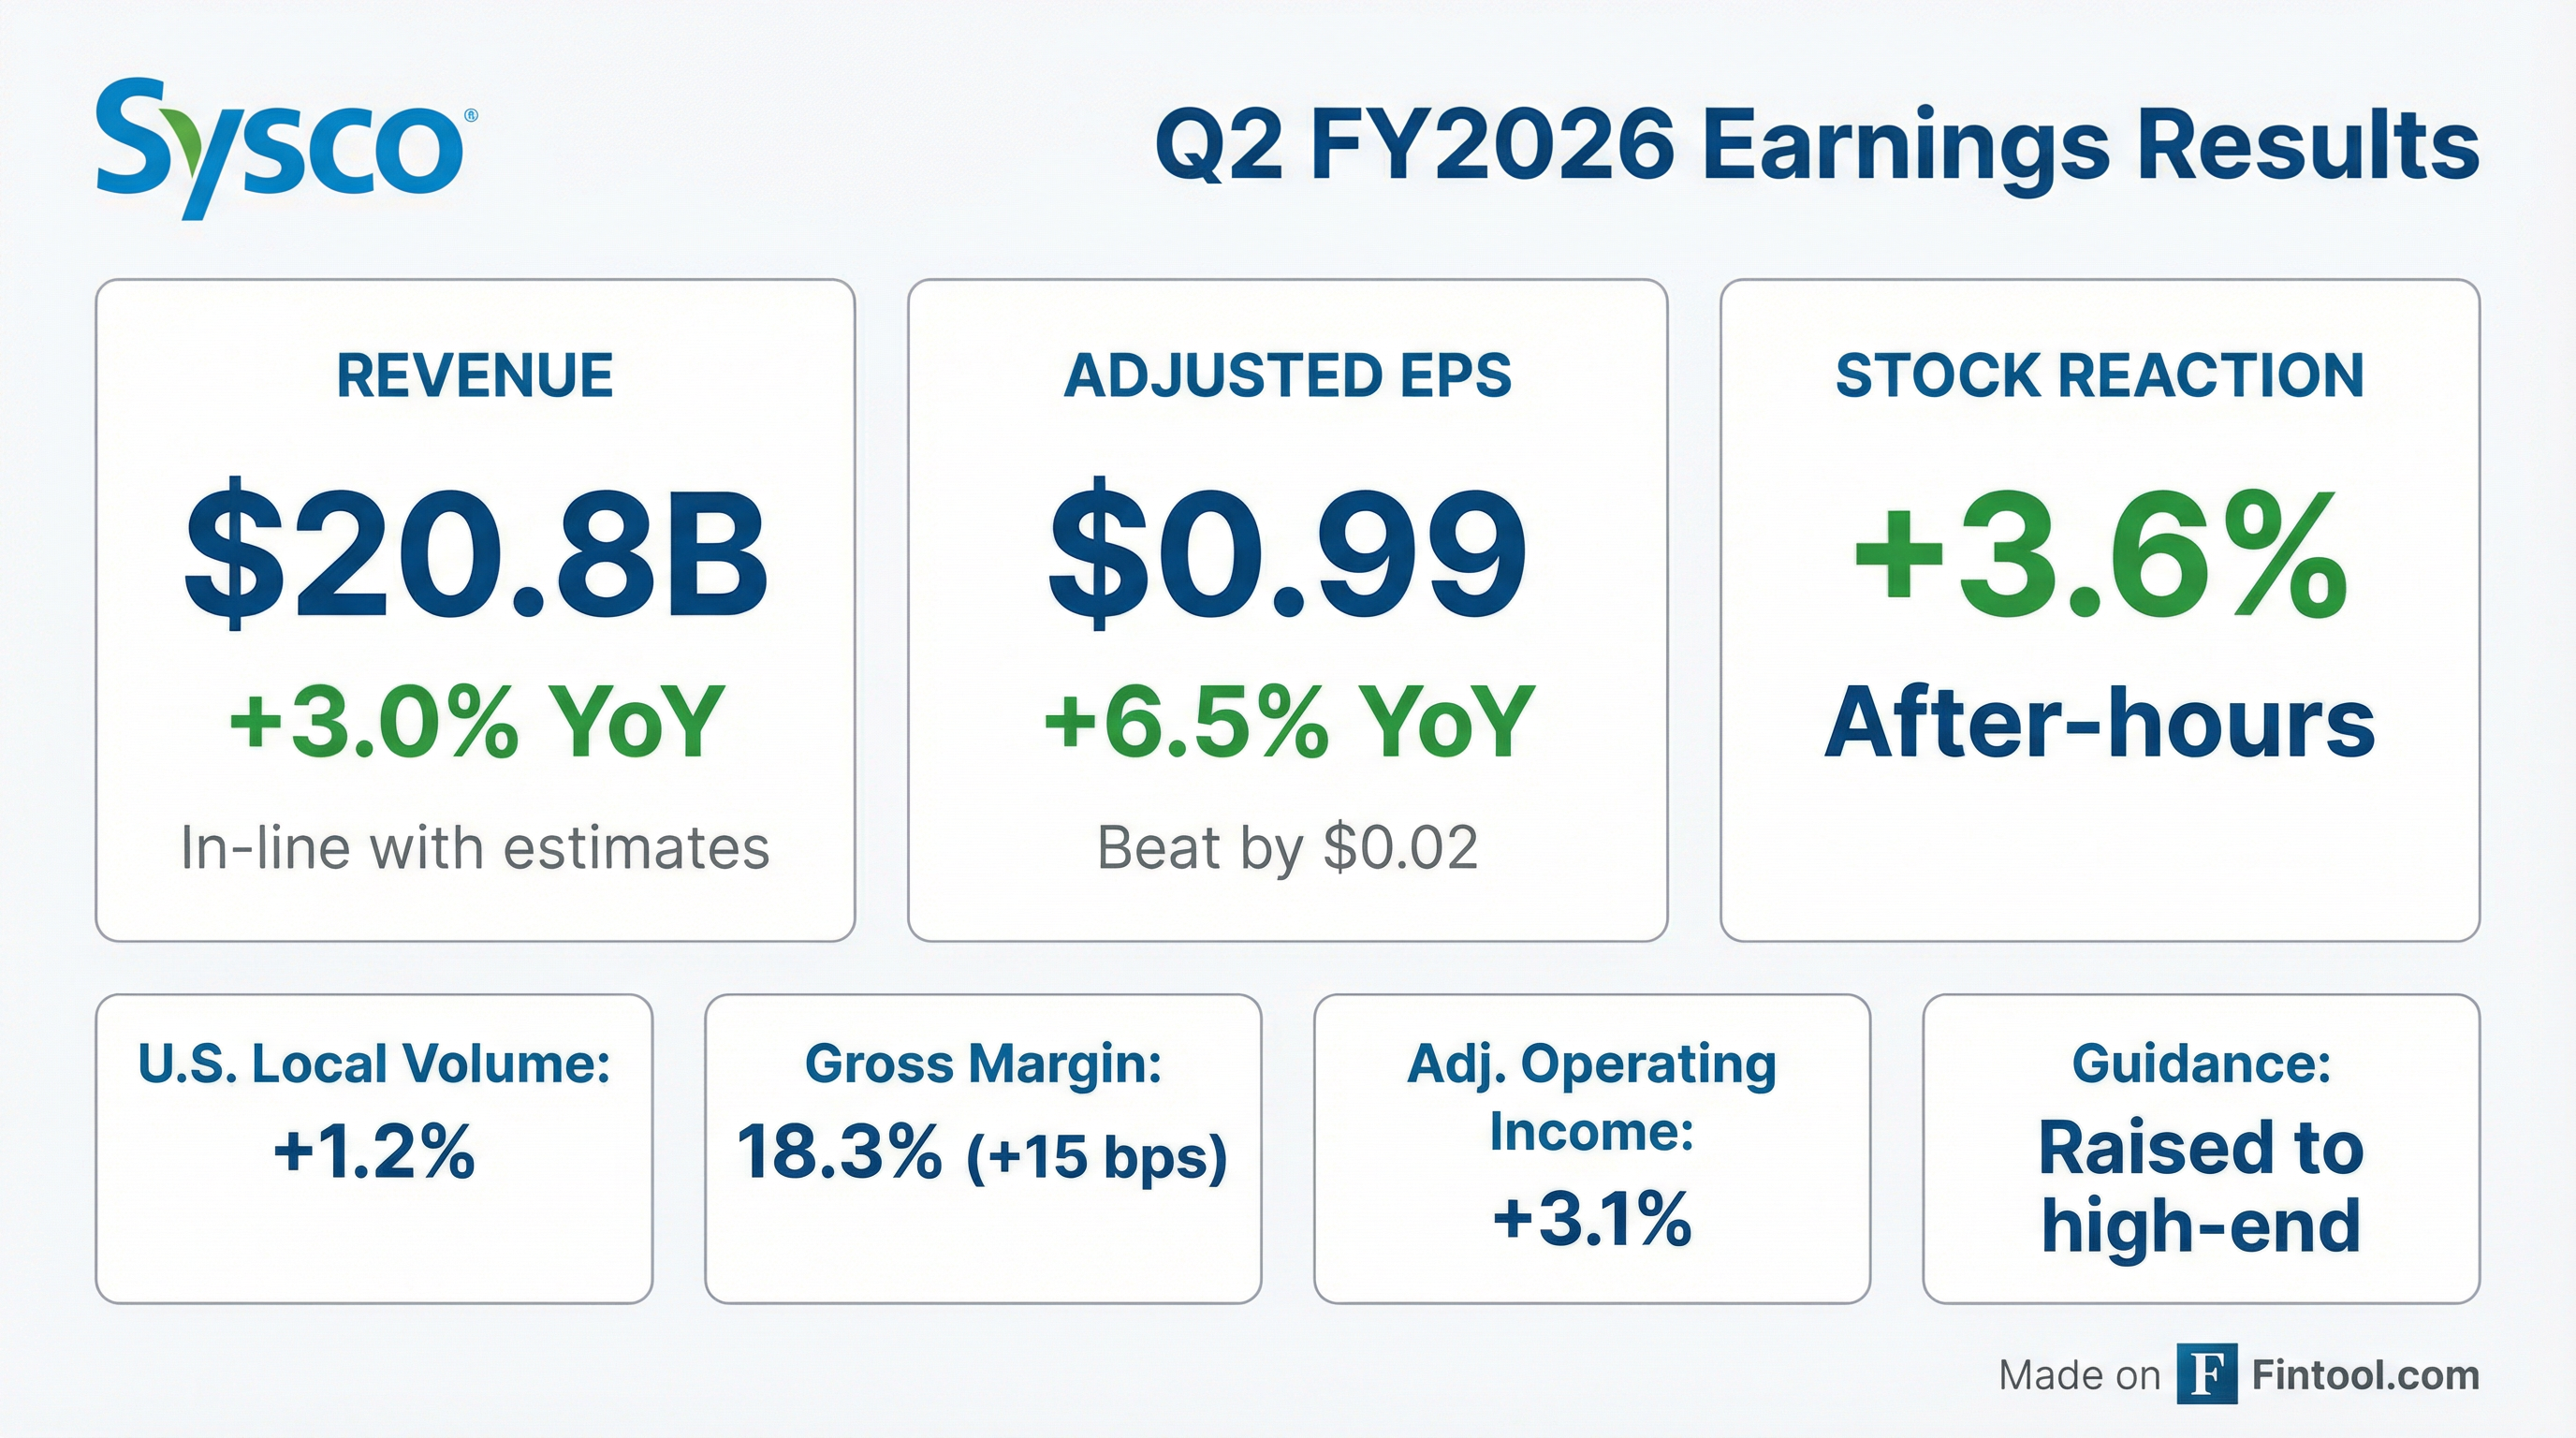Click the +6.5% YoY EPS growth
Screen dimensions: 2576x1438
pos(1287,721)
